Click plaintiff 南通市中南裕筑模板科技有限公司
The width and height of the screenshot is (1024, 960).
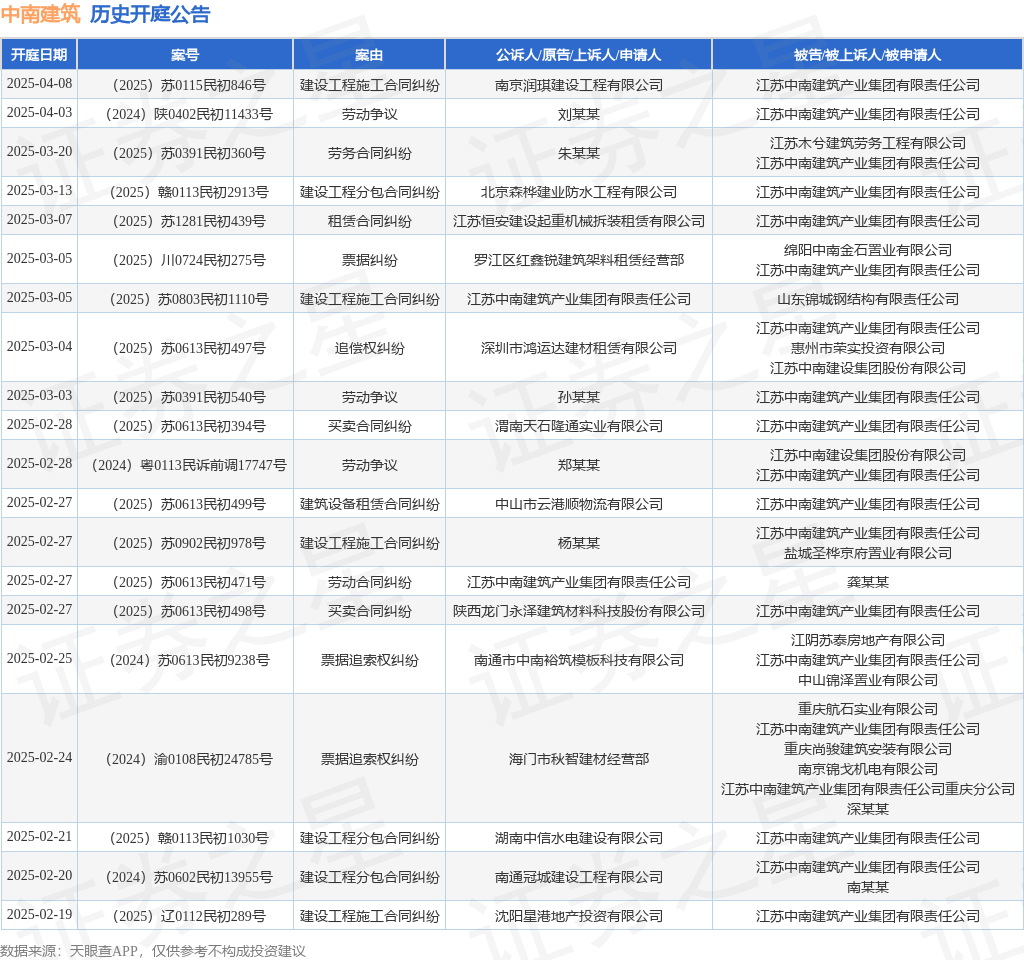578,660
